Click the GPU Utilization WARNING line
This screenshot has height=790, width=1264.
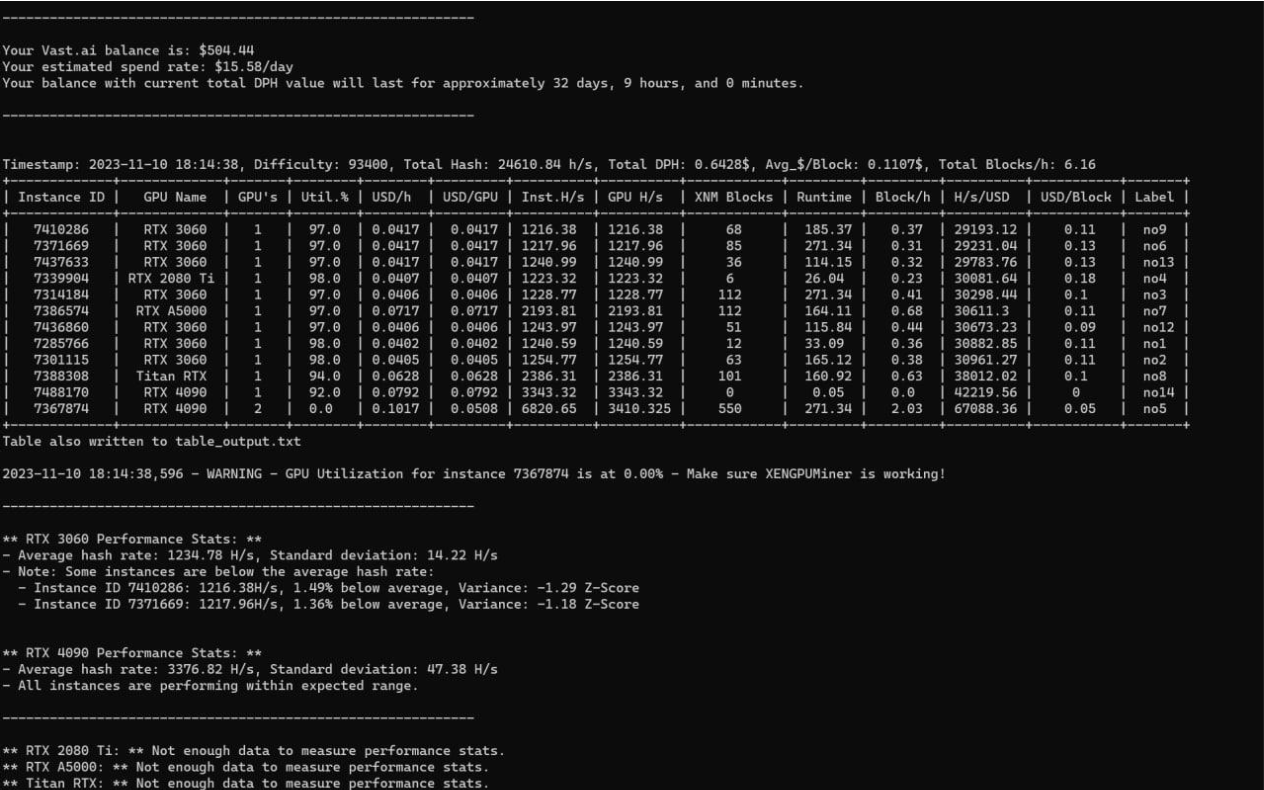(473, 473)
